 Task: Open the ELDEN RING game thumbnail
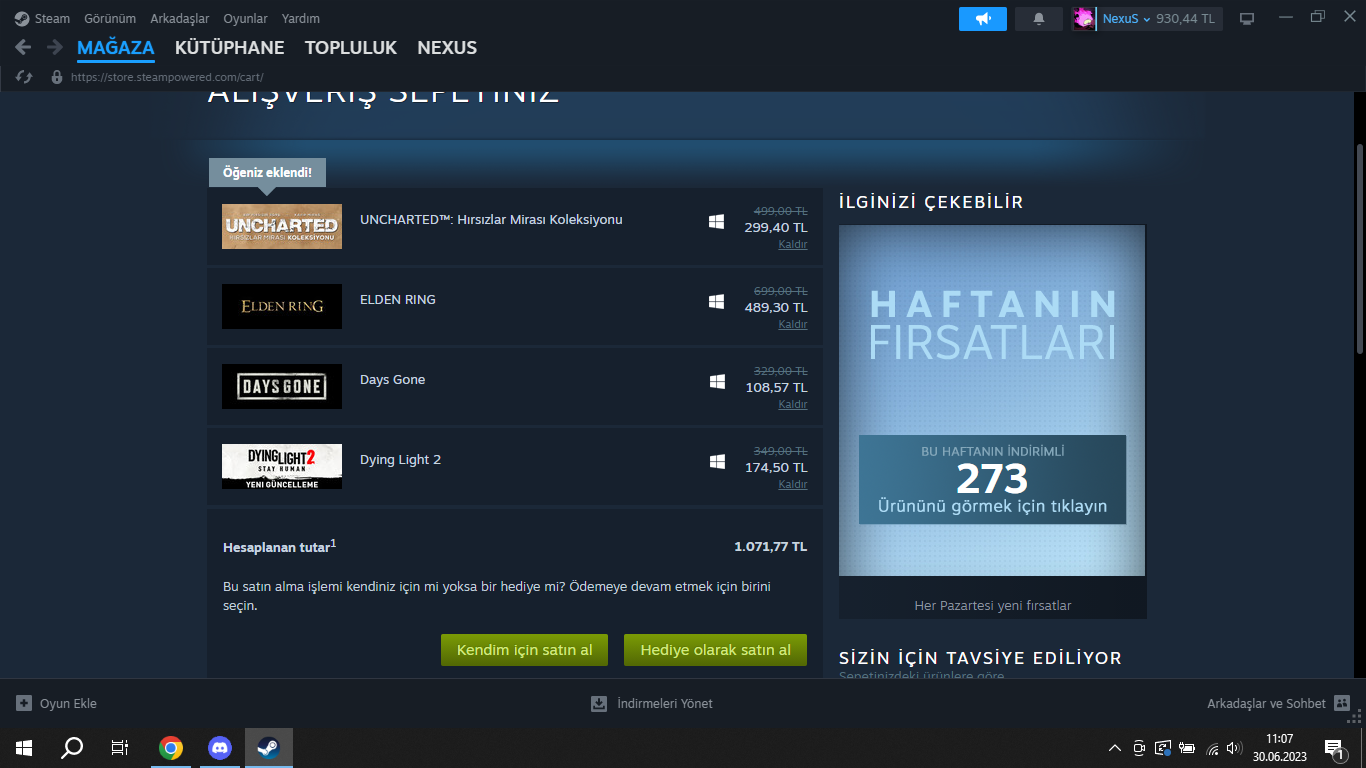tap(282, 307)
